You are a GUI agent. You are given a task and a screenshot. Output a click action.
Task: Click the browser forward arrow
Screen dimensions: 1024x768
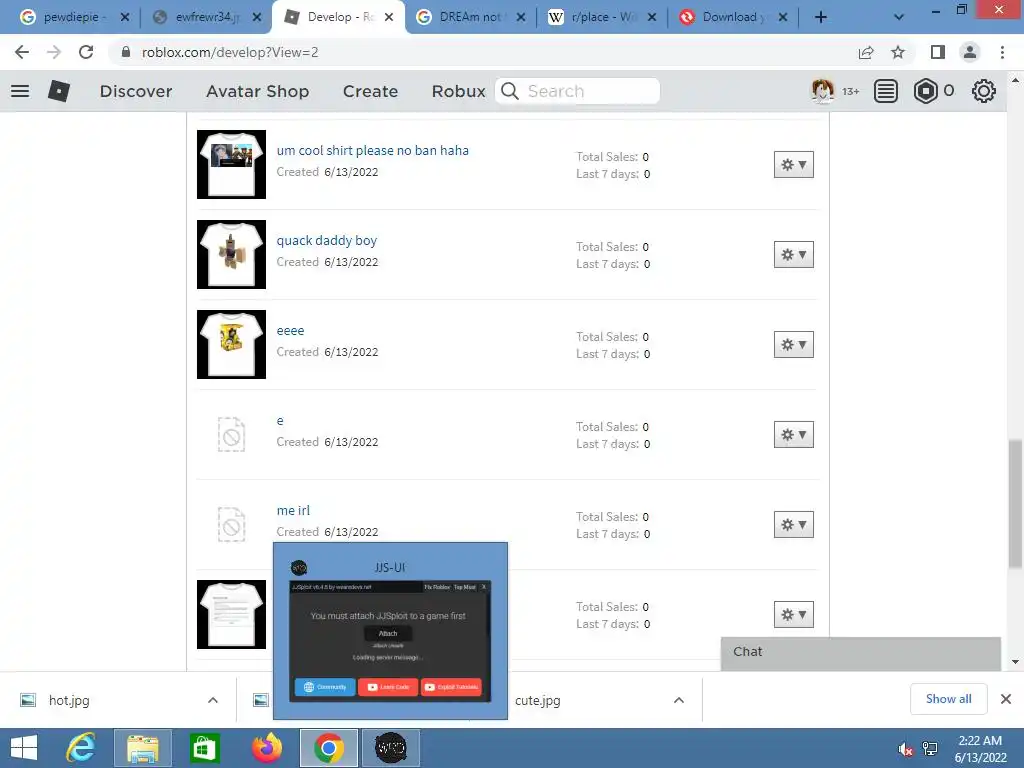pos(54,52)
